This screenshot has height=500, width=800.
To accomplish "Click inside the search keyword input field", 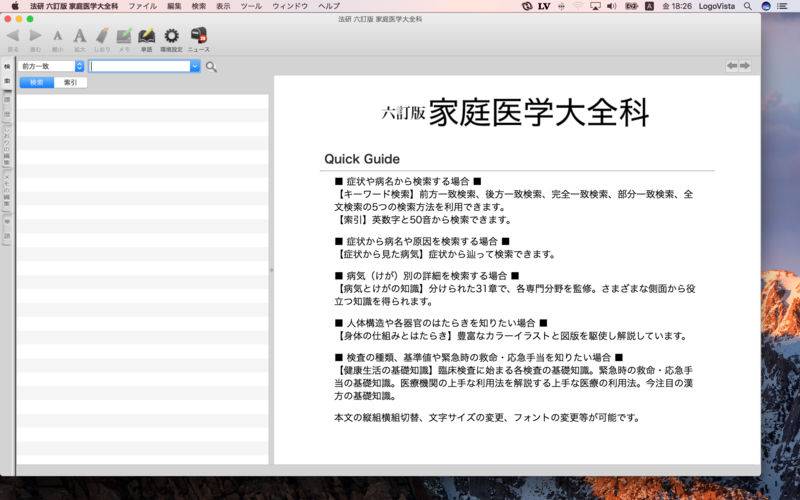I will coord(140,66).
